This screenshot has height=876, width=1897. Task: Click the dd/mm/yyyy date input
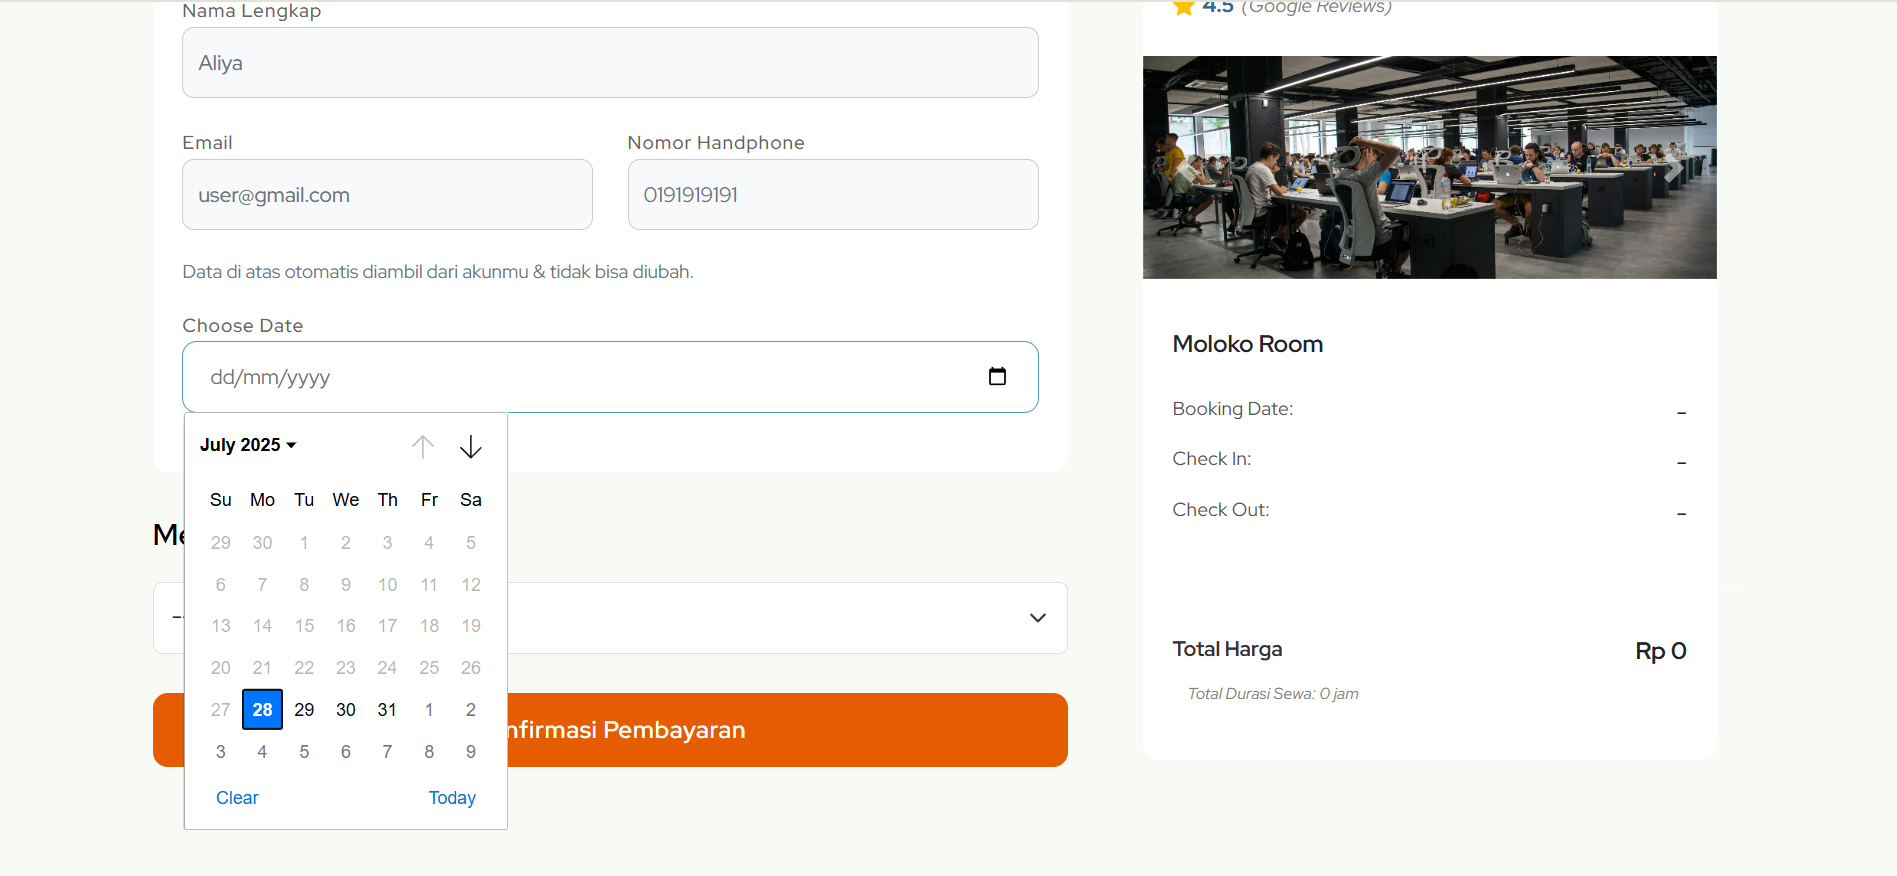point(610,377)
